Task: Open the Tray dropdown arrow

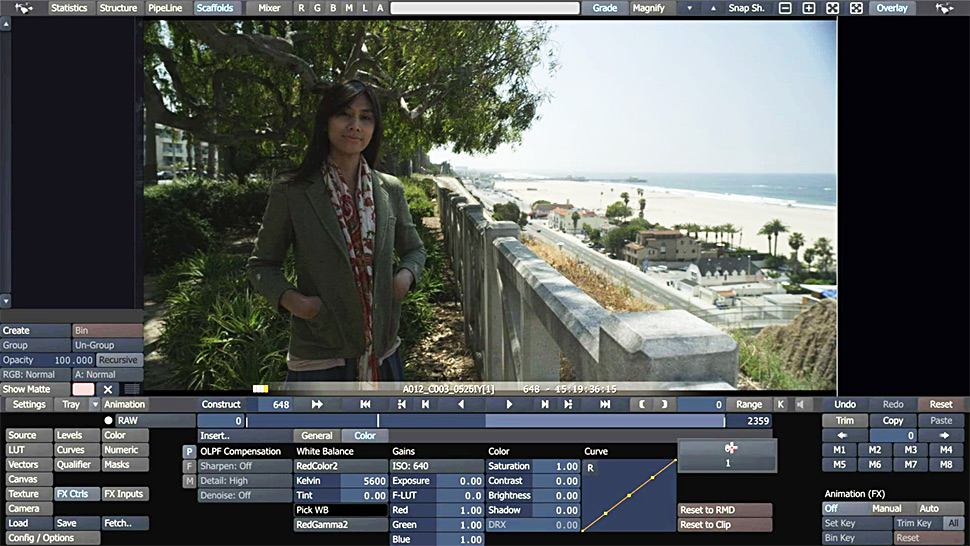Action: point(95,404)
